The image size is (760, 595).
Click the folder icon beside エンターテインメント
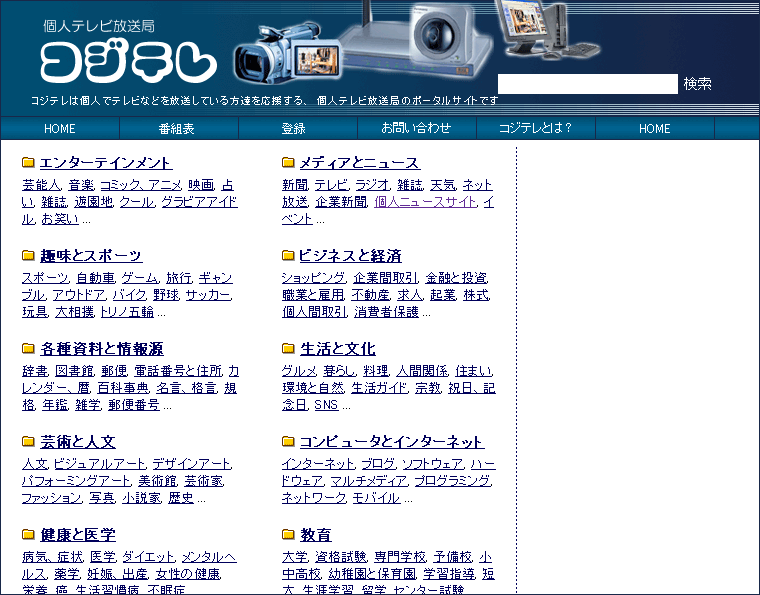(x=28, y=163)
